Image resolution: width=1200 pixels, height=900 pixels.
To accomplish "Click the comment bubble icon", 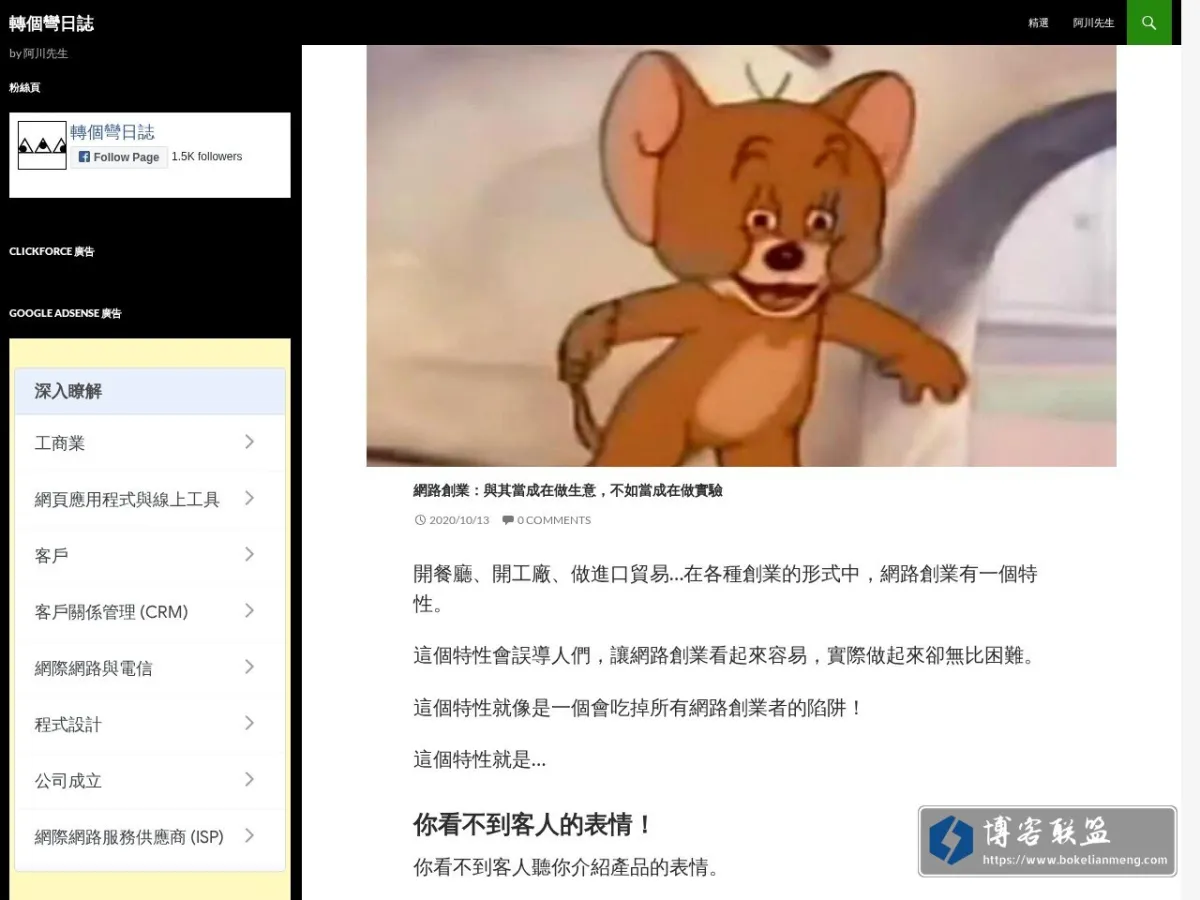I will point(507,520).
